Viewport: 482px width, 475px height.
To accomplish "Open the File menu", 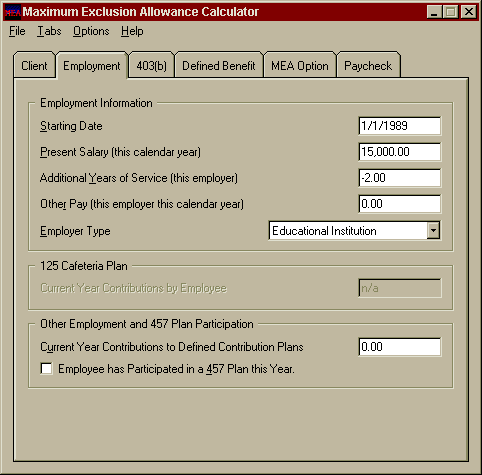I will [x=17, y=31].
